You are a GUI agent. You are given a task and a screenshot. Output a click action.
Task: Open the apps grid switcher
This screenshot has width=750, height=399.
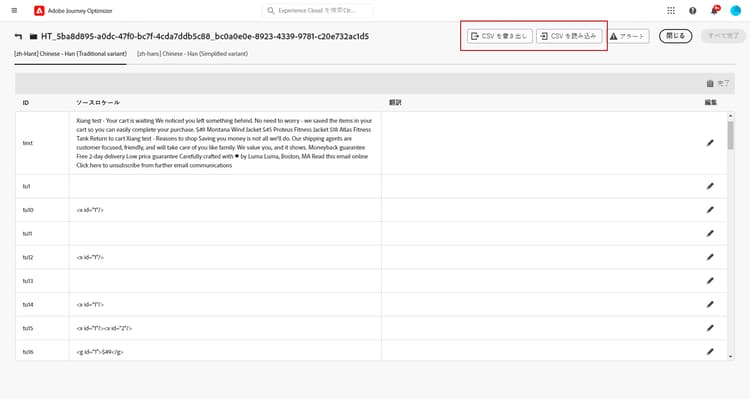671,11
